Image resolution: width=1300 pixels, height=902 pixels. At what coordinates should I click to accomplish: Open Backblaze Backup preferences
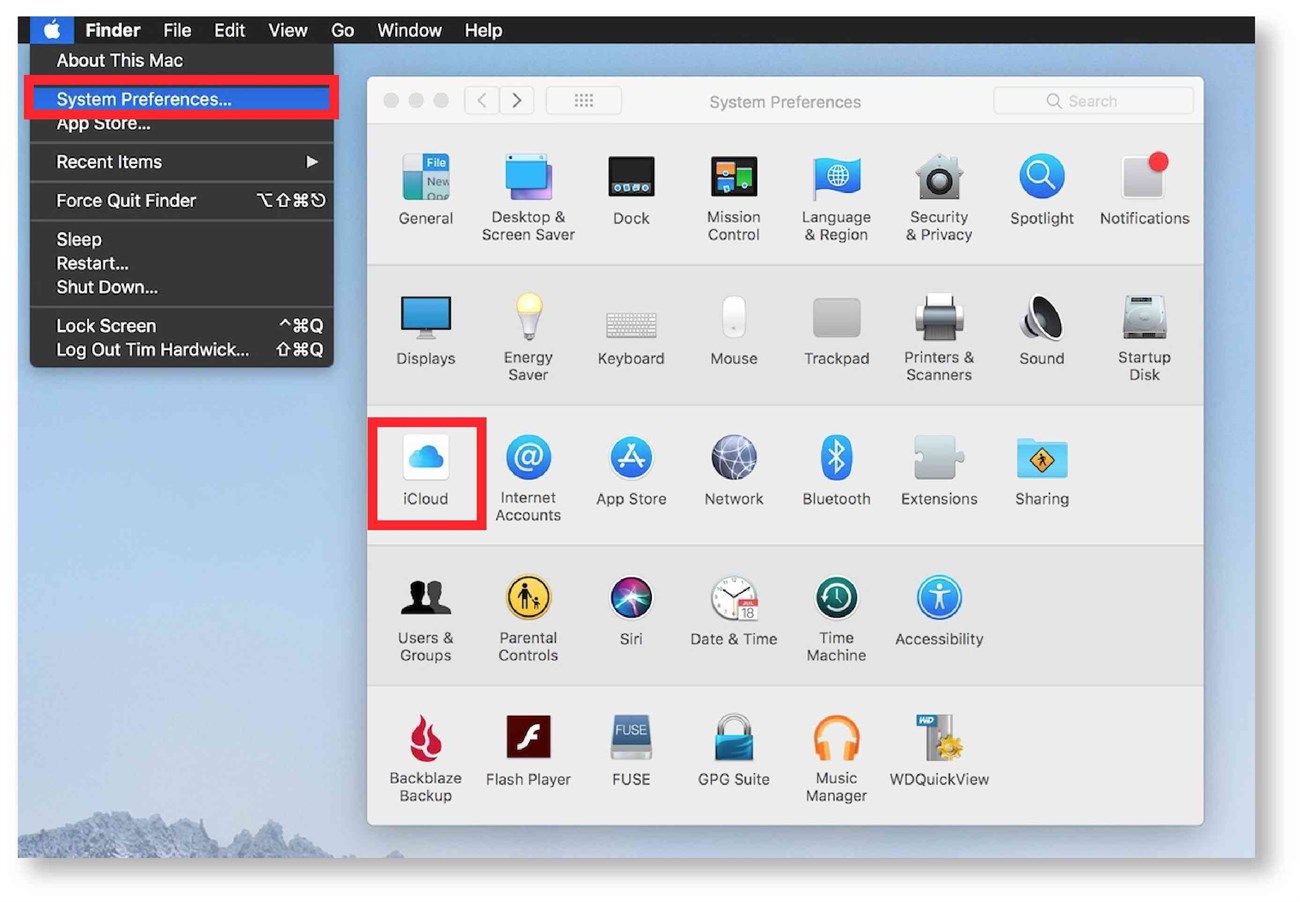pos(426,757)
